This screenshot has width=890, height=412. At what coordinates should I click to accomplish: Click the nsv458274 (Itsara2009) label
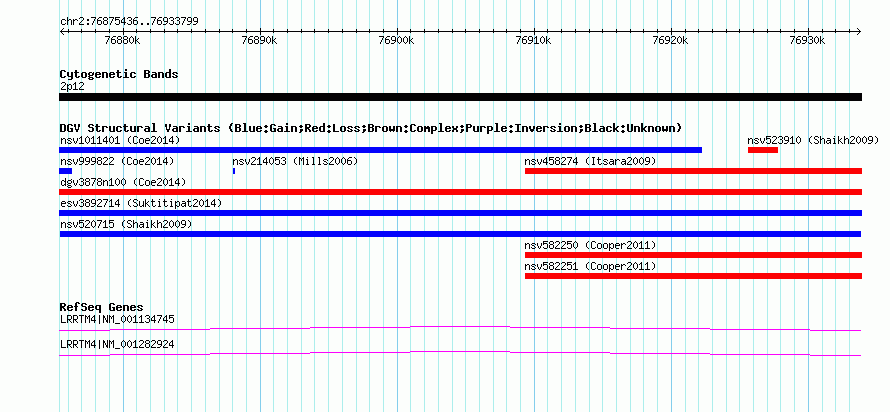point(590,162)
